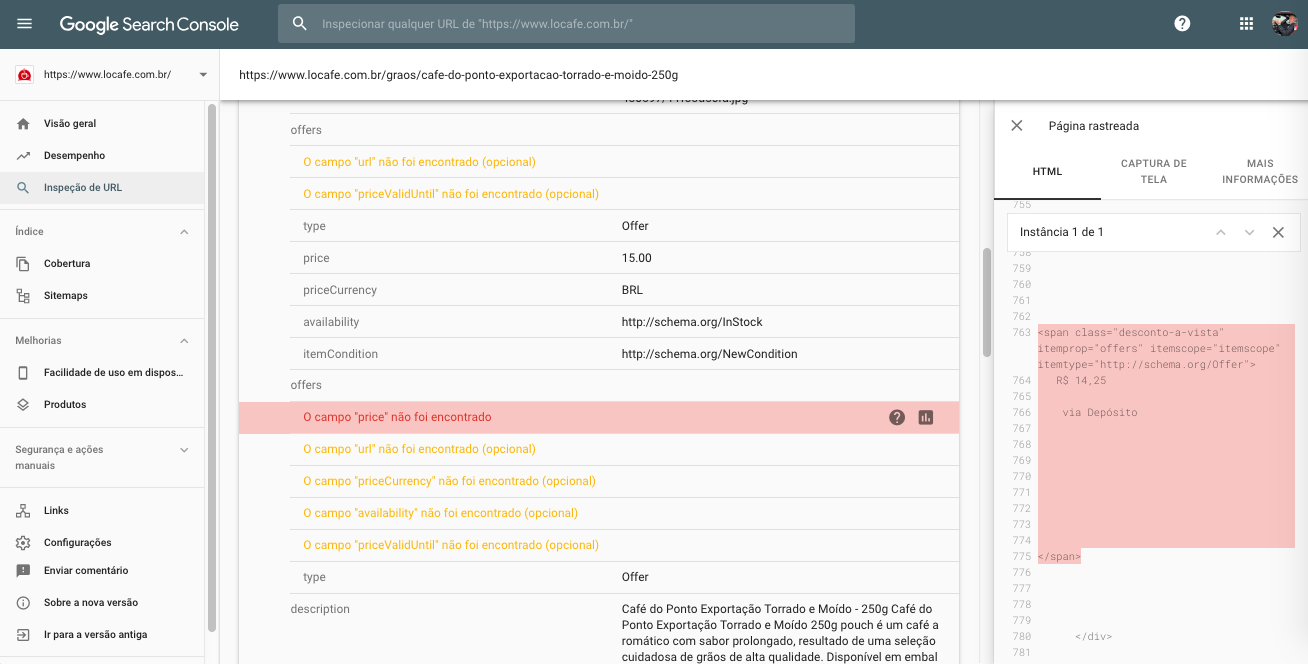Close the Página rastreada panel
The height and width of the screenshot is (664, 1308).
[x=1017, y=126]
